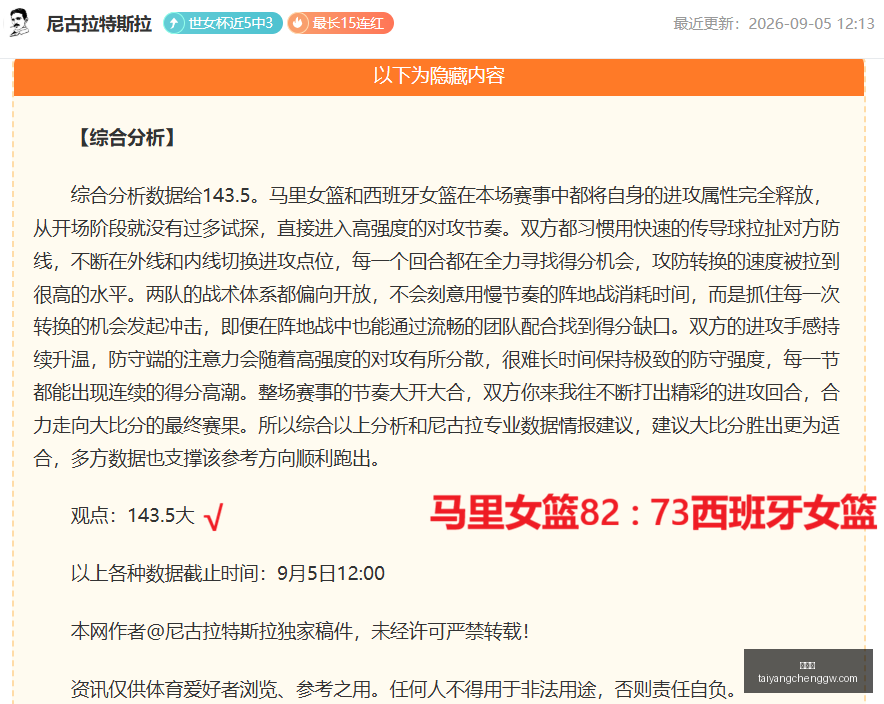Select the 世女杯近5中3 badge

[223, 23]
